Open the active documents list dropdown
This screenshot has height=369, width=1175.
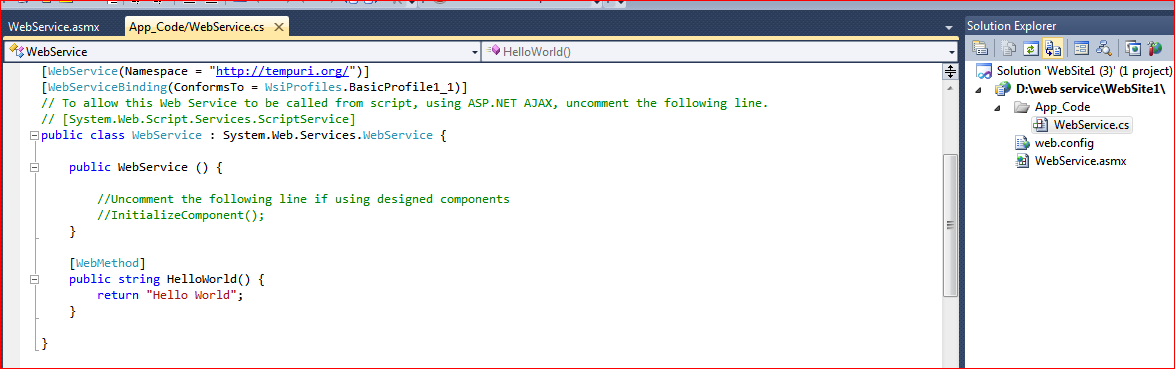[949, 28]
